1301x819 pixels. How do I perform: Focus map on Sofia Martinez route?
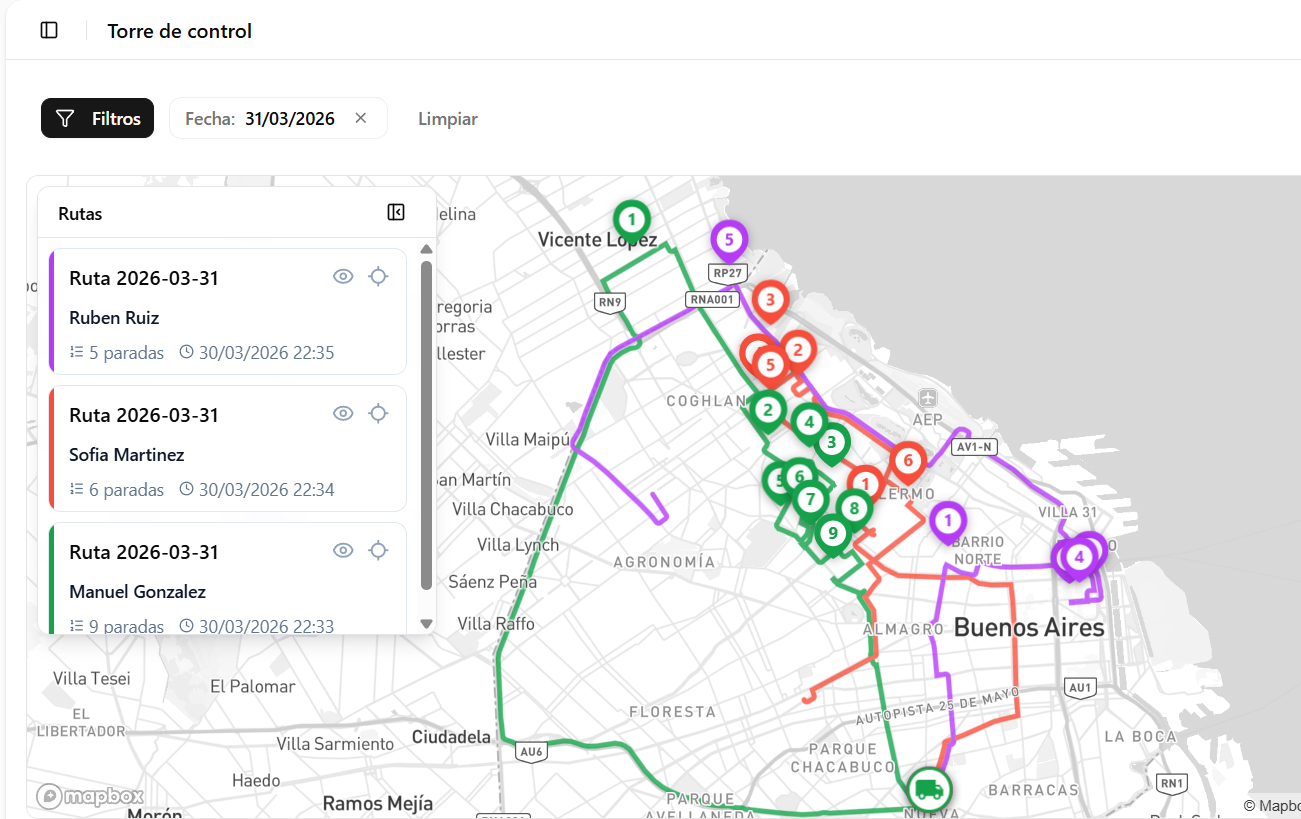coord(378,413)
